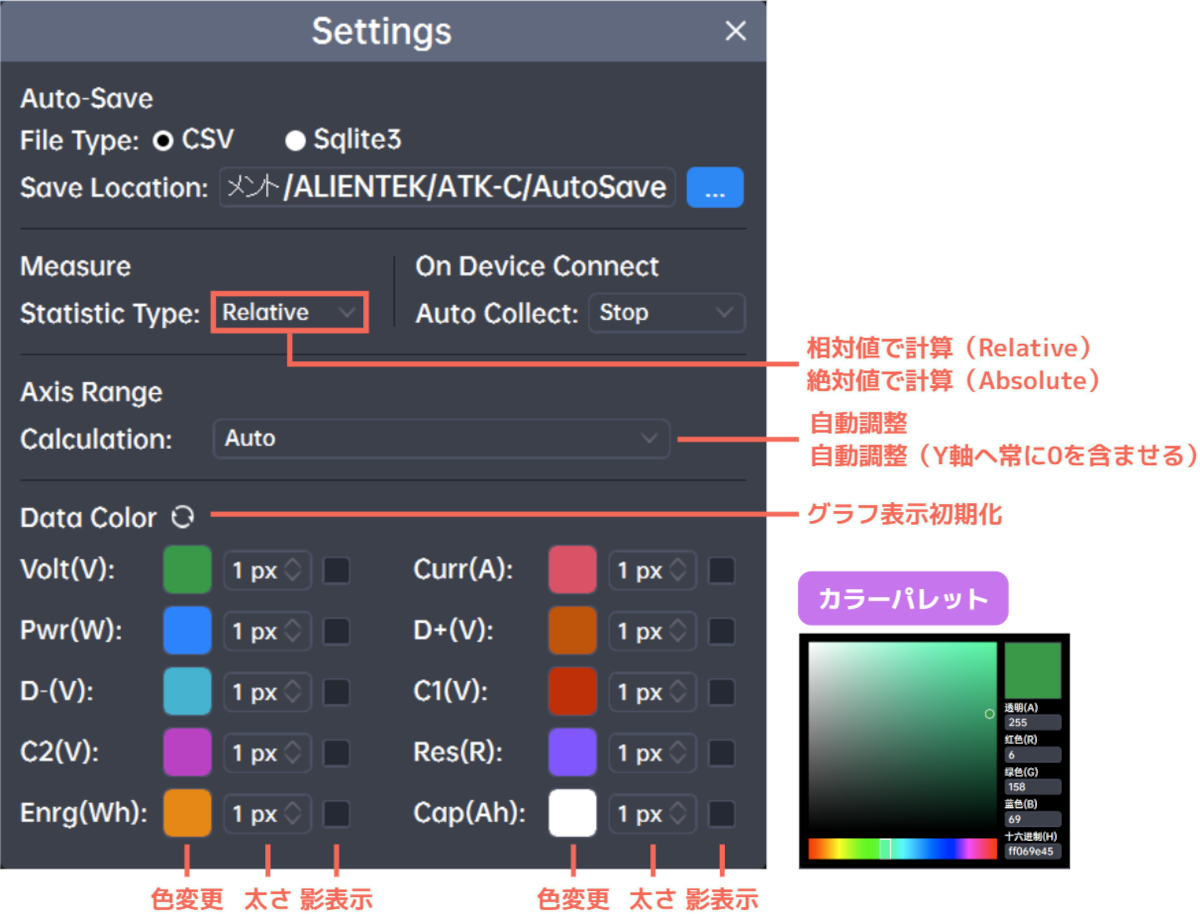Enable shadow checkbox for D-(V)
The width and height of the screenshot is (1200, 914).
click(x=337, y=692)
